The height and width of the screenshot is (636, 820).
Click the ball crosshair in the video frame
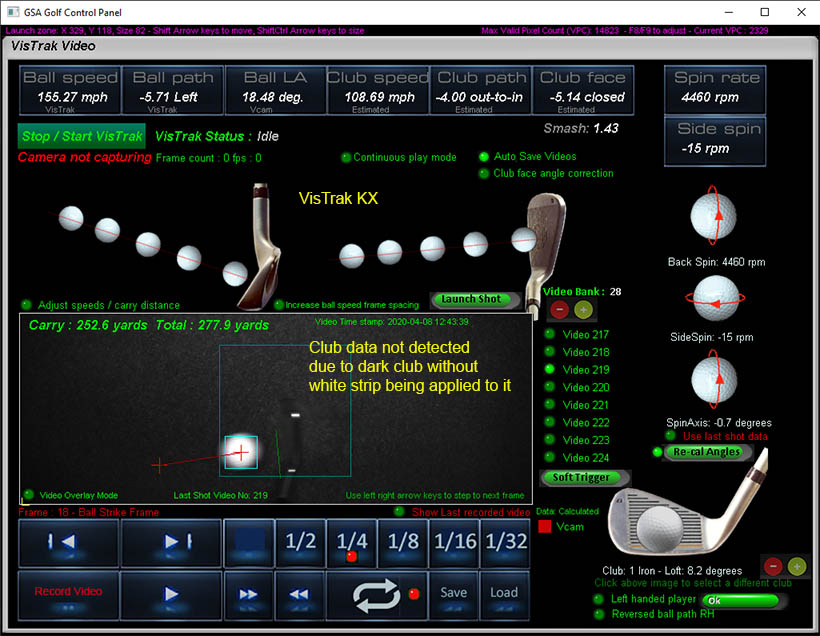[x=241, y=452]
